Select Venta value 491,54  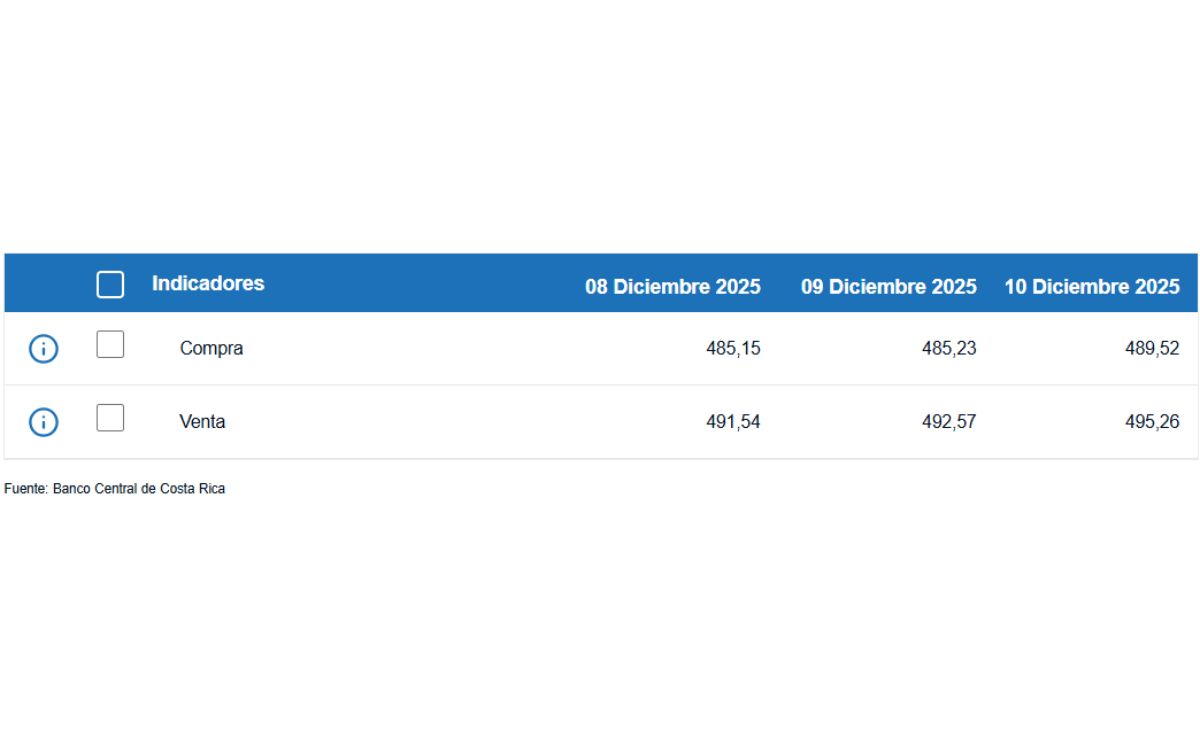pos(733,422)
